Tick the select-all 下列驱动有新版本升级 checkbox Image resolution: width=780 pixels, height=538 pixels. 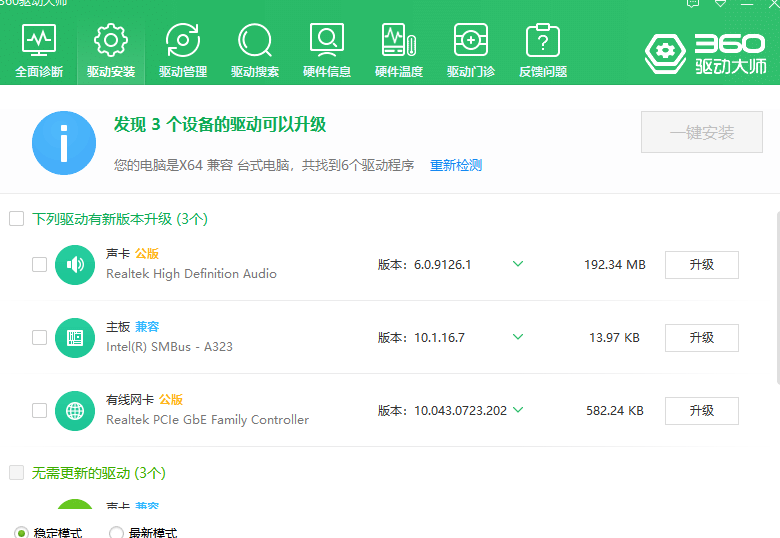click(x=16, y=219)
